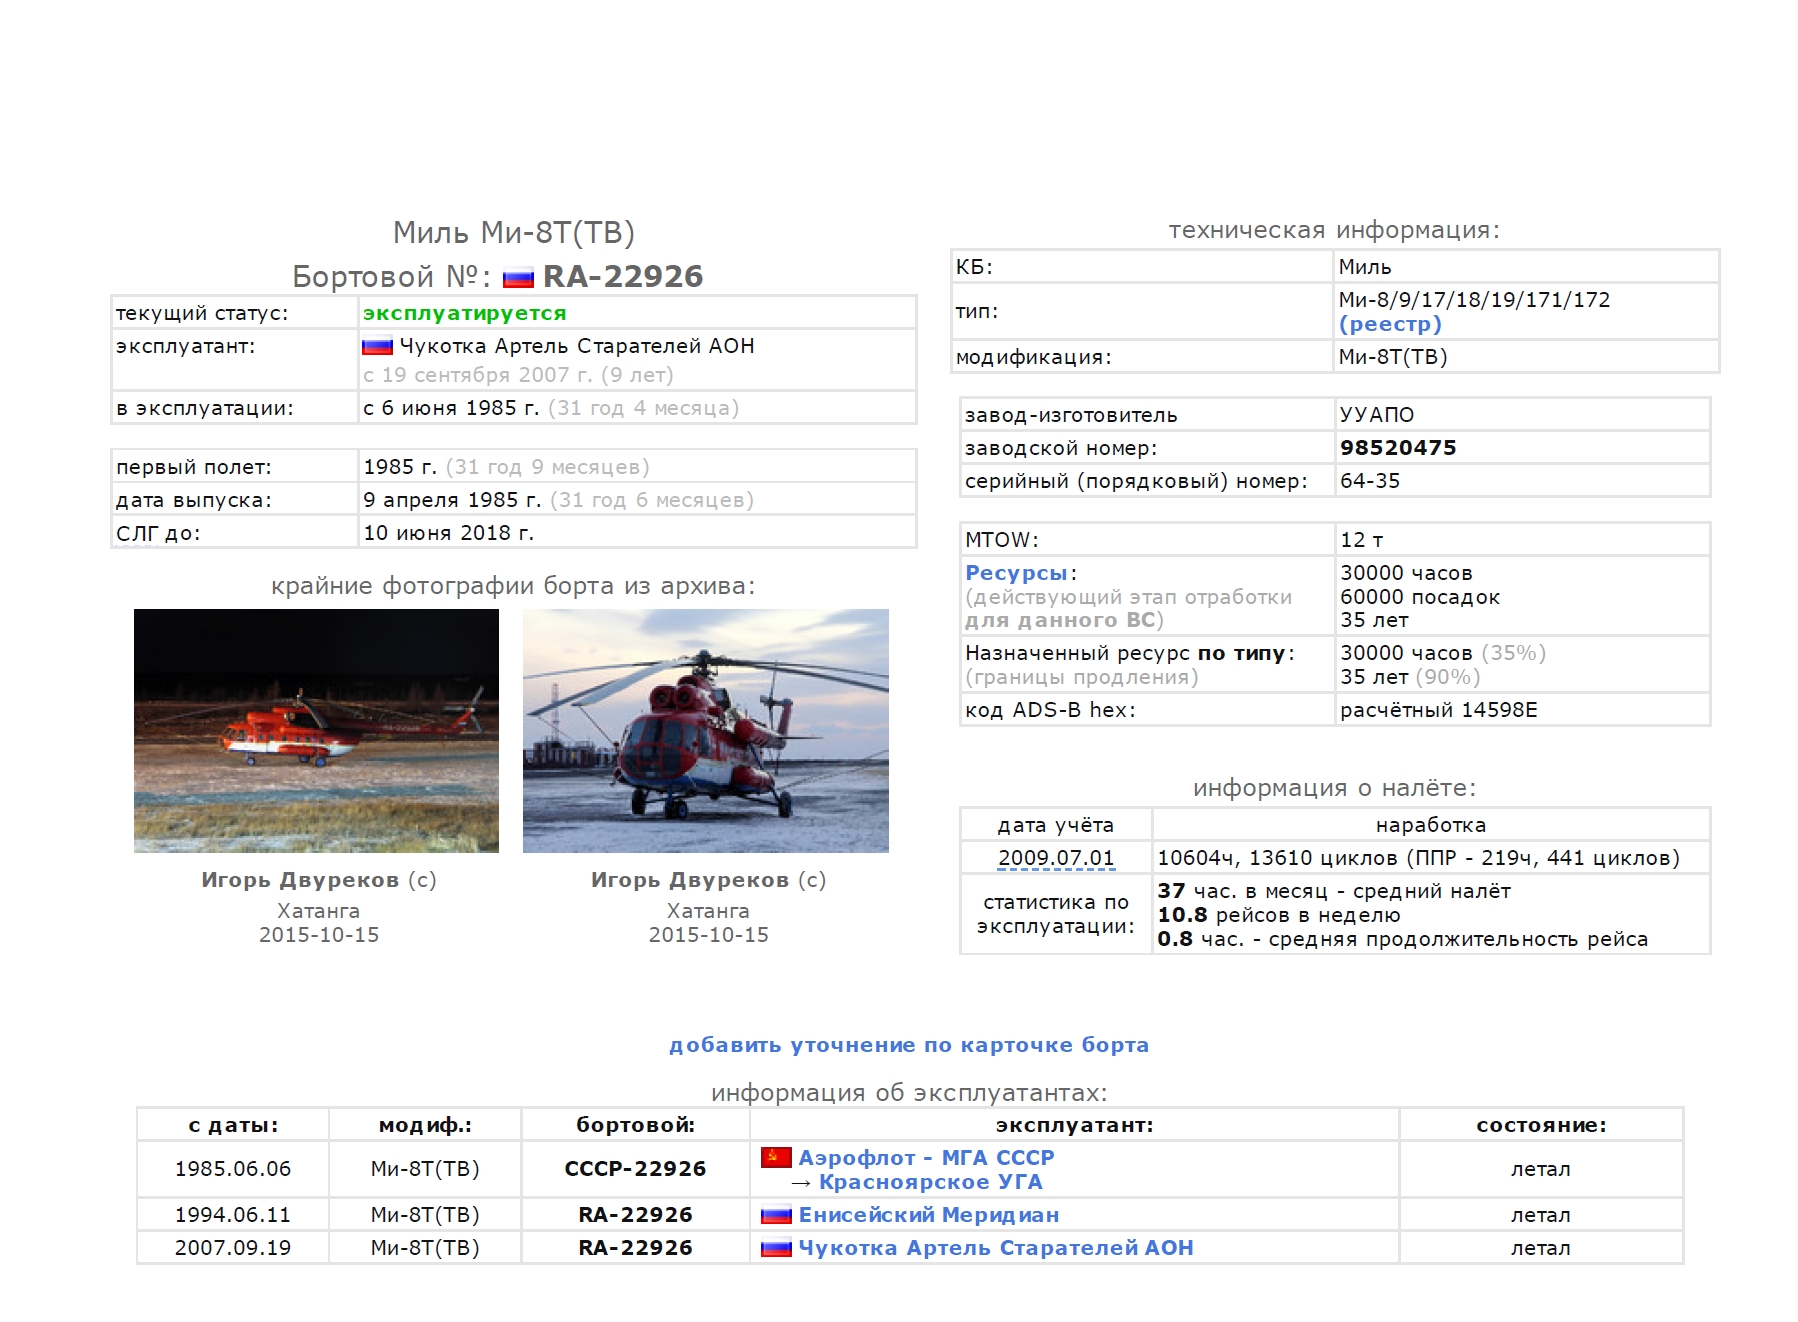
Task: Click the factory number 98520475
Action: (1398, 448)
